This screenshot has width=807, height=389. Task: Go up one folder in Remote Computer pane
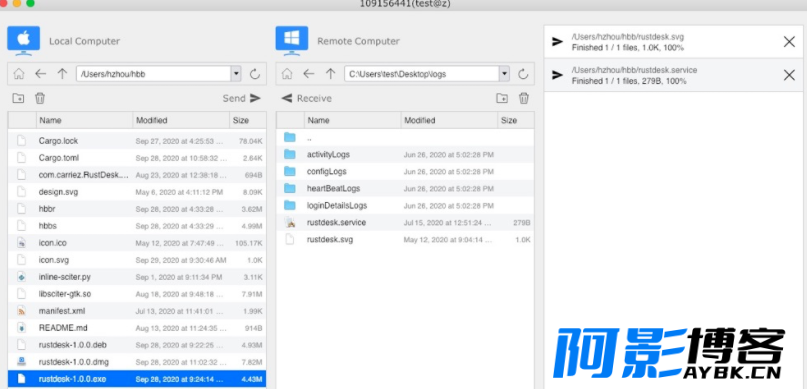point(330,74)
